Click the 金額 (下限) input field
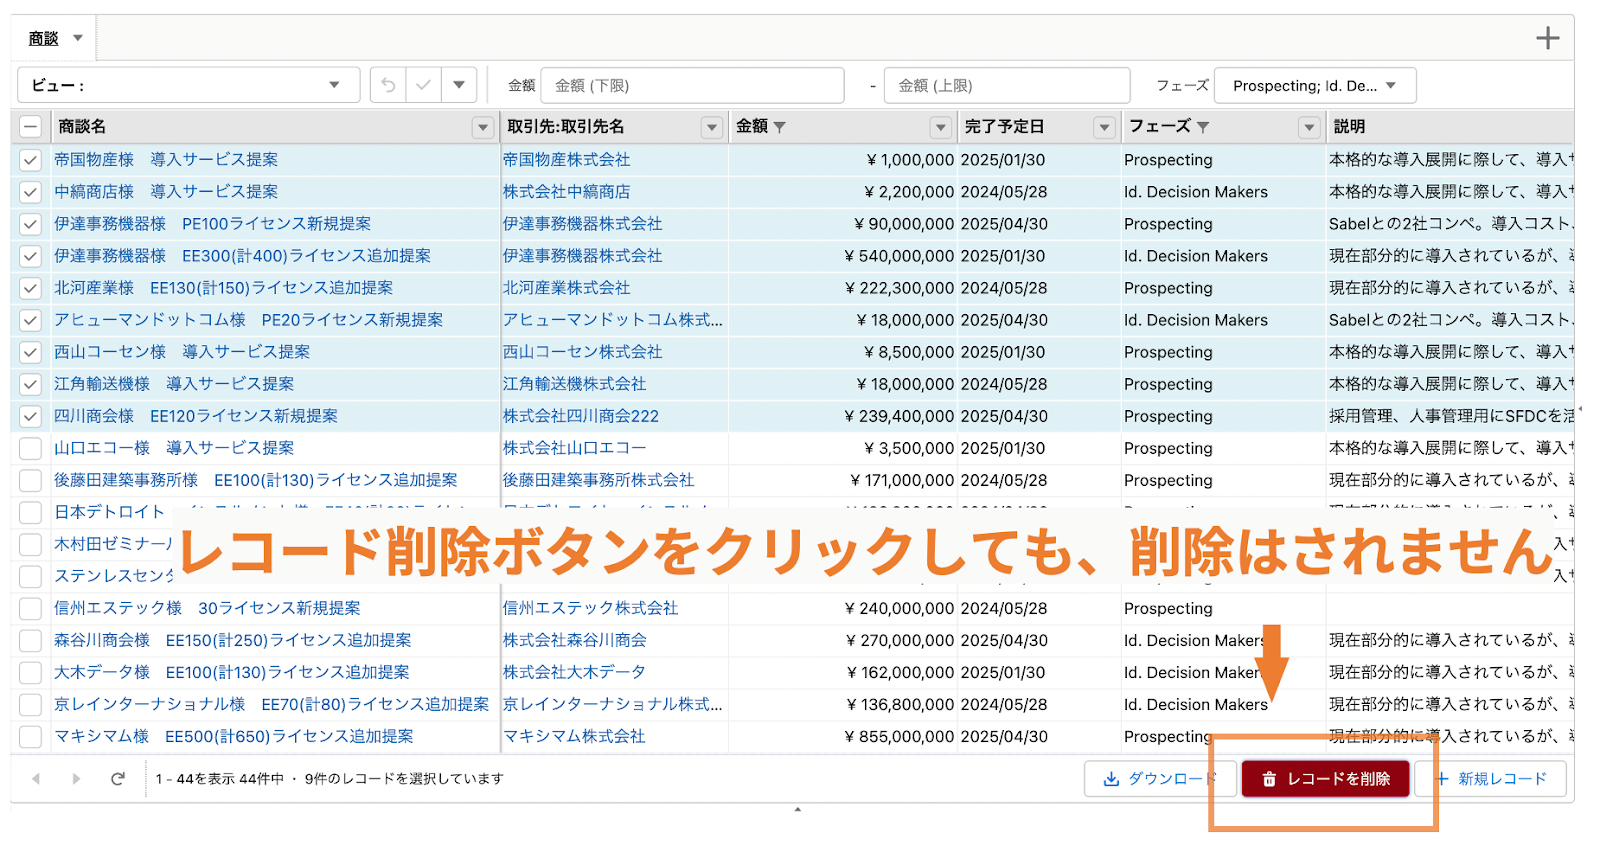 click(x=692, y=85)
